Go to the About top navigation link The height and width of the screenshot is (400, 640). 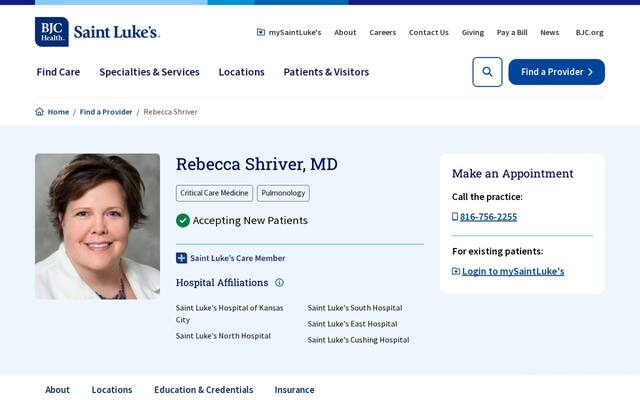(345, 32)
